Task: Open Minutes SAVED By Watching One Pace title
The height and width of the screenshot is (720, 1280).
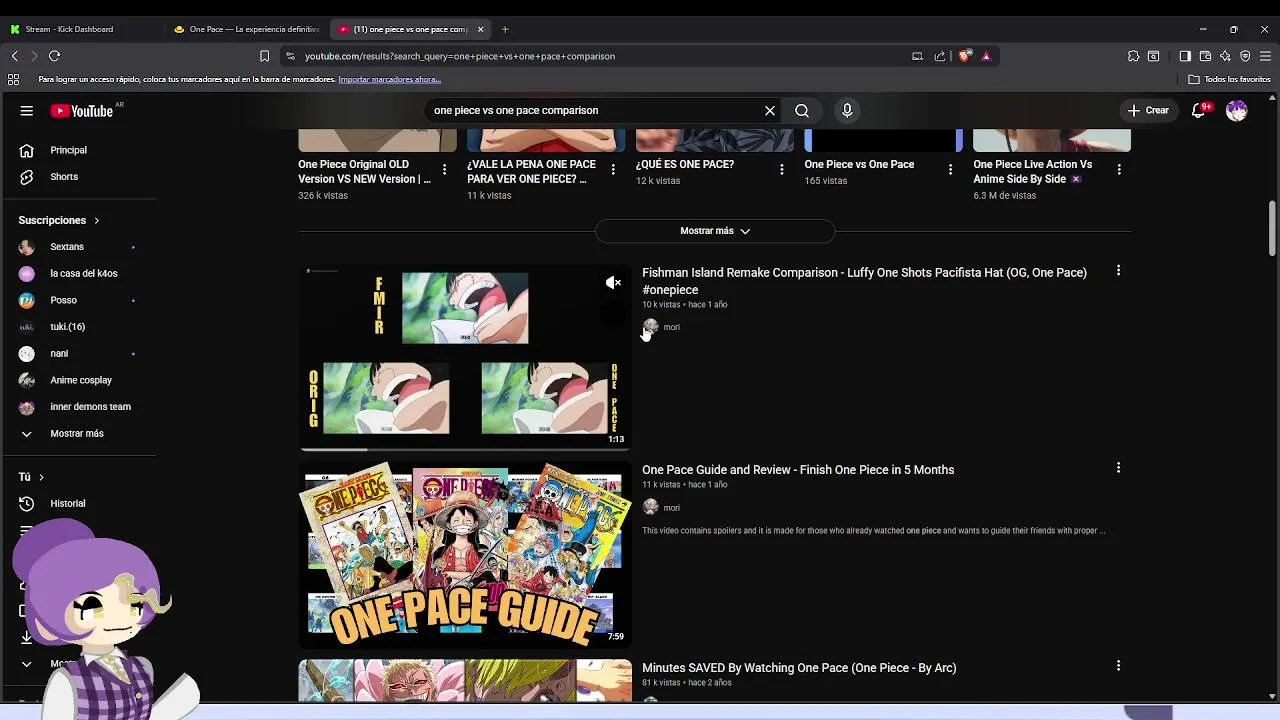Action: click(x=799, y=668)
